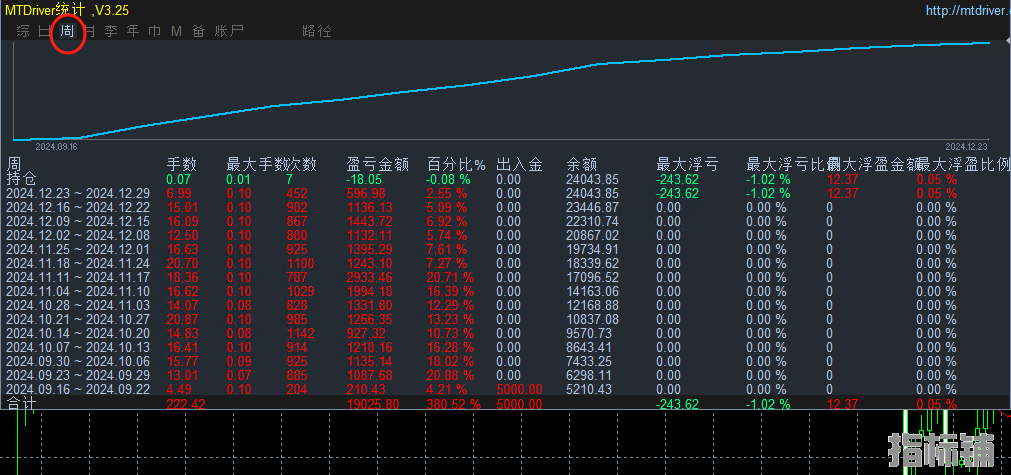Image resolution: width=1011 pixels, height=475 pixels.
Task: Open the 币 currency tab
Action: (x=155, y=31)
